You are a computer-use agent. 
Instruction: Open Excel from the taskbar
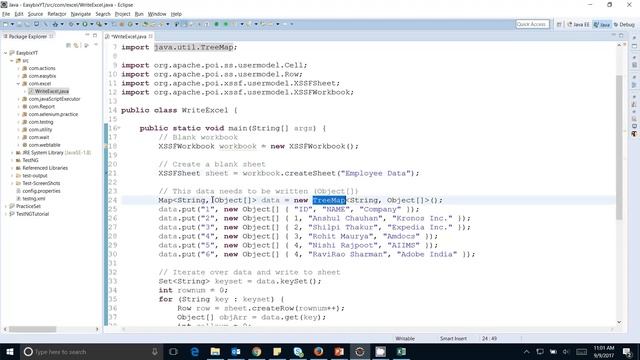[401, 352]
